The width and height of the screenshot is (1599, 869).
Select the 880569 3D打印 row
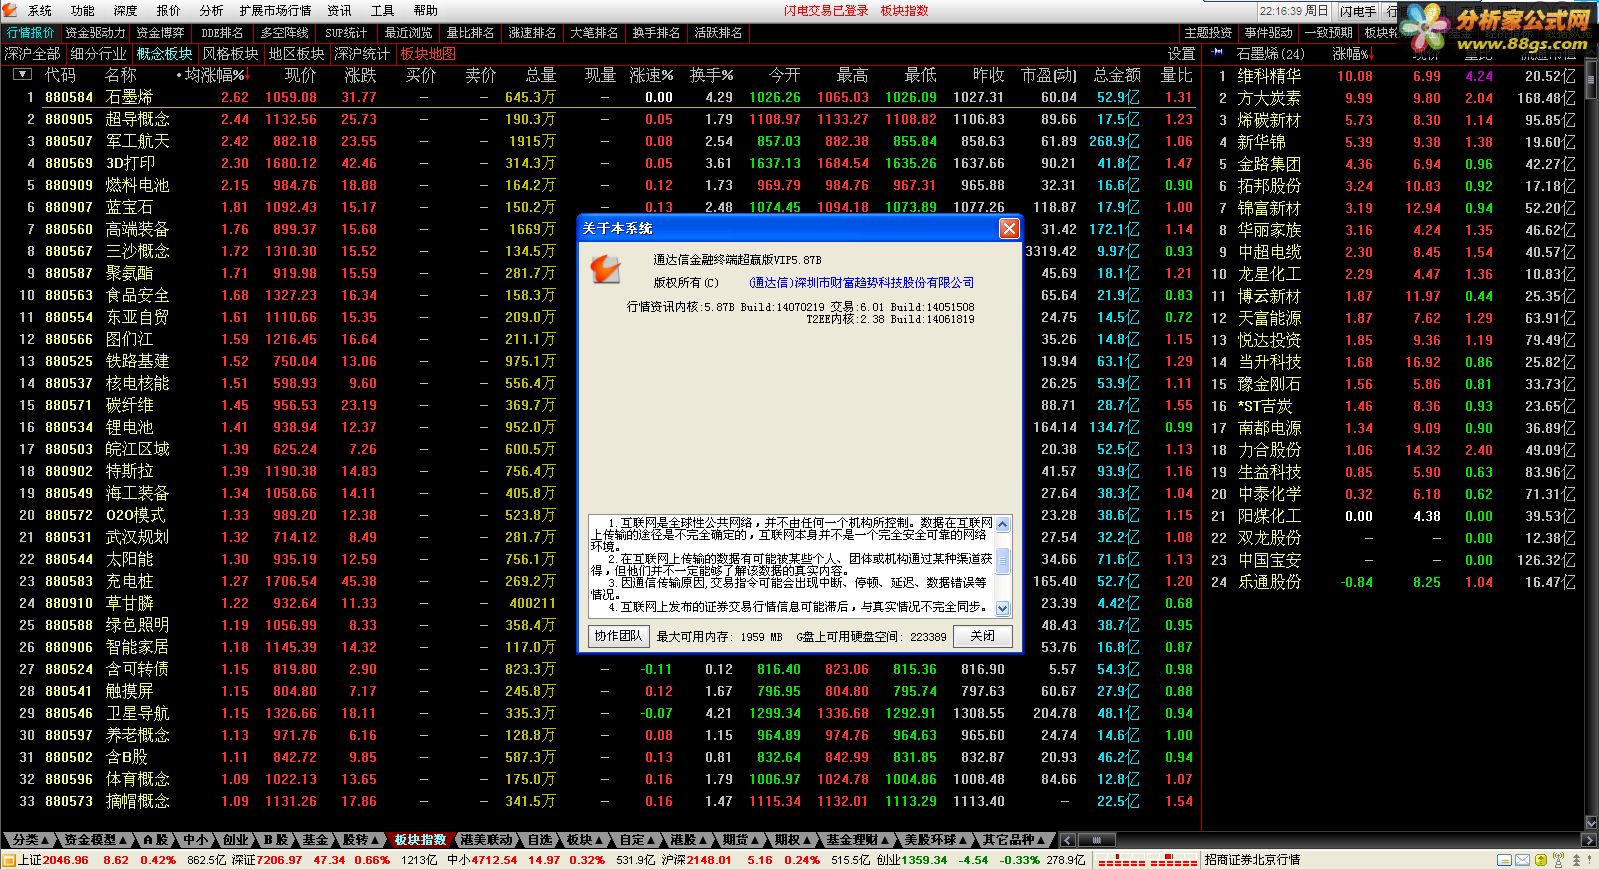pyautogui.click(x=600, y=163)
